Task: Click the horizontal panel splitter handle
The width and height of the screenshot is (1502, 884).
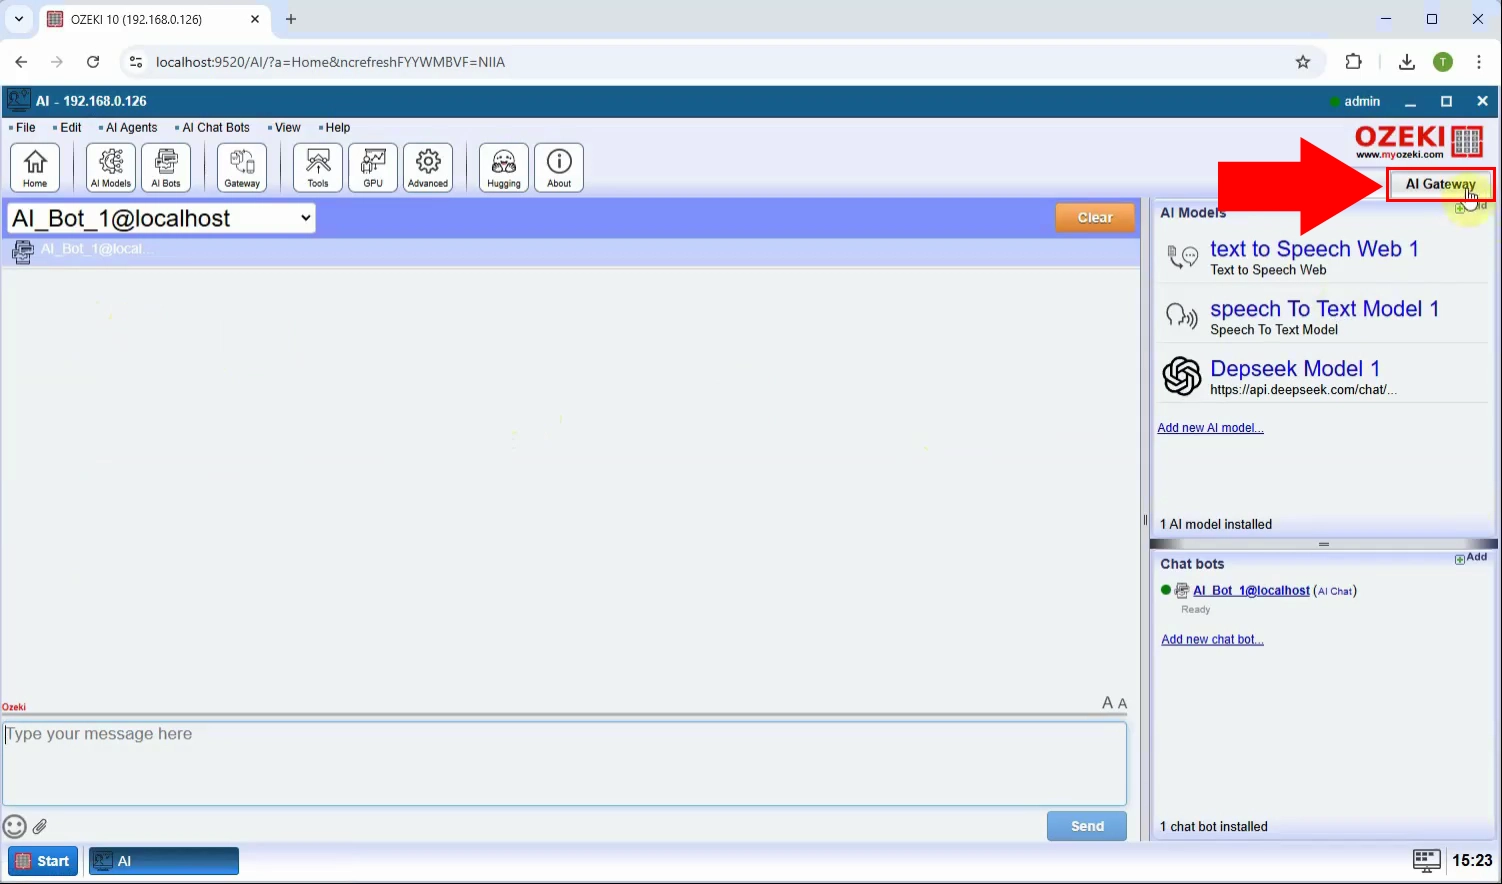Action: (x=1323, y=545)
